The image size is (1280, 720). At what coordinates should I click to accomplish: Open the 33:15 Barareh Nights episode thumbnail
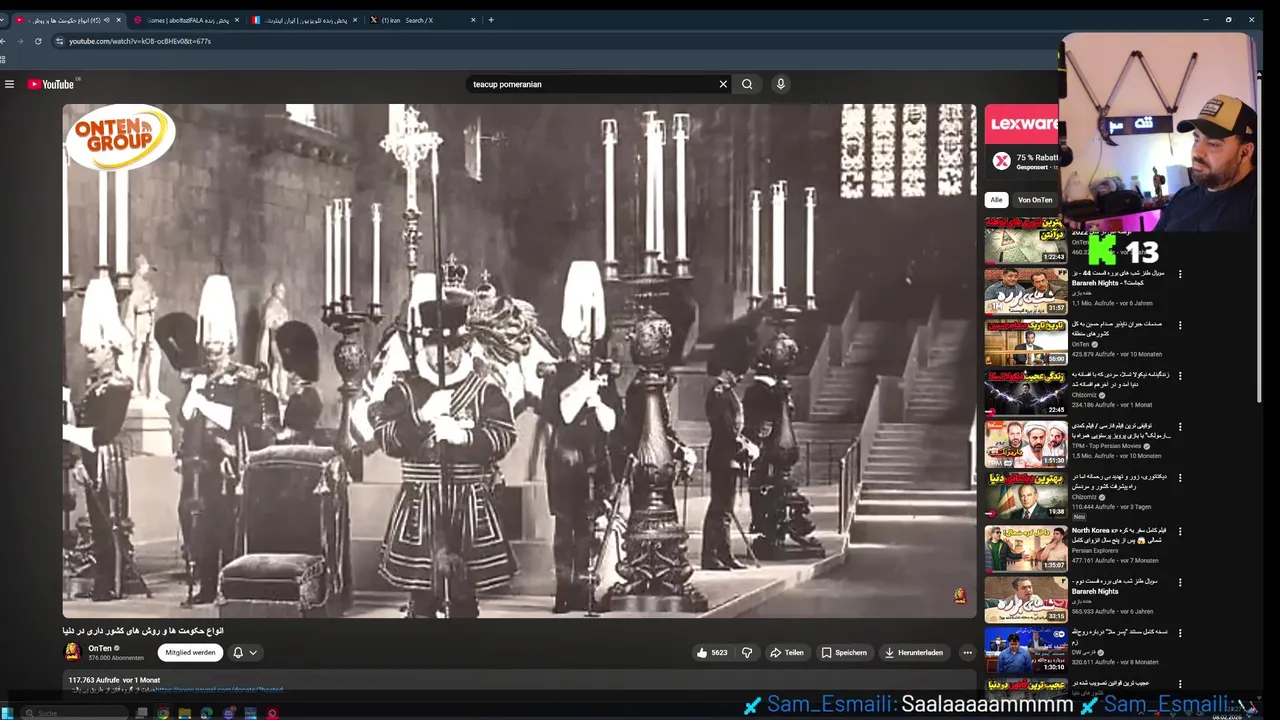1026,599
